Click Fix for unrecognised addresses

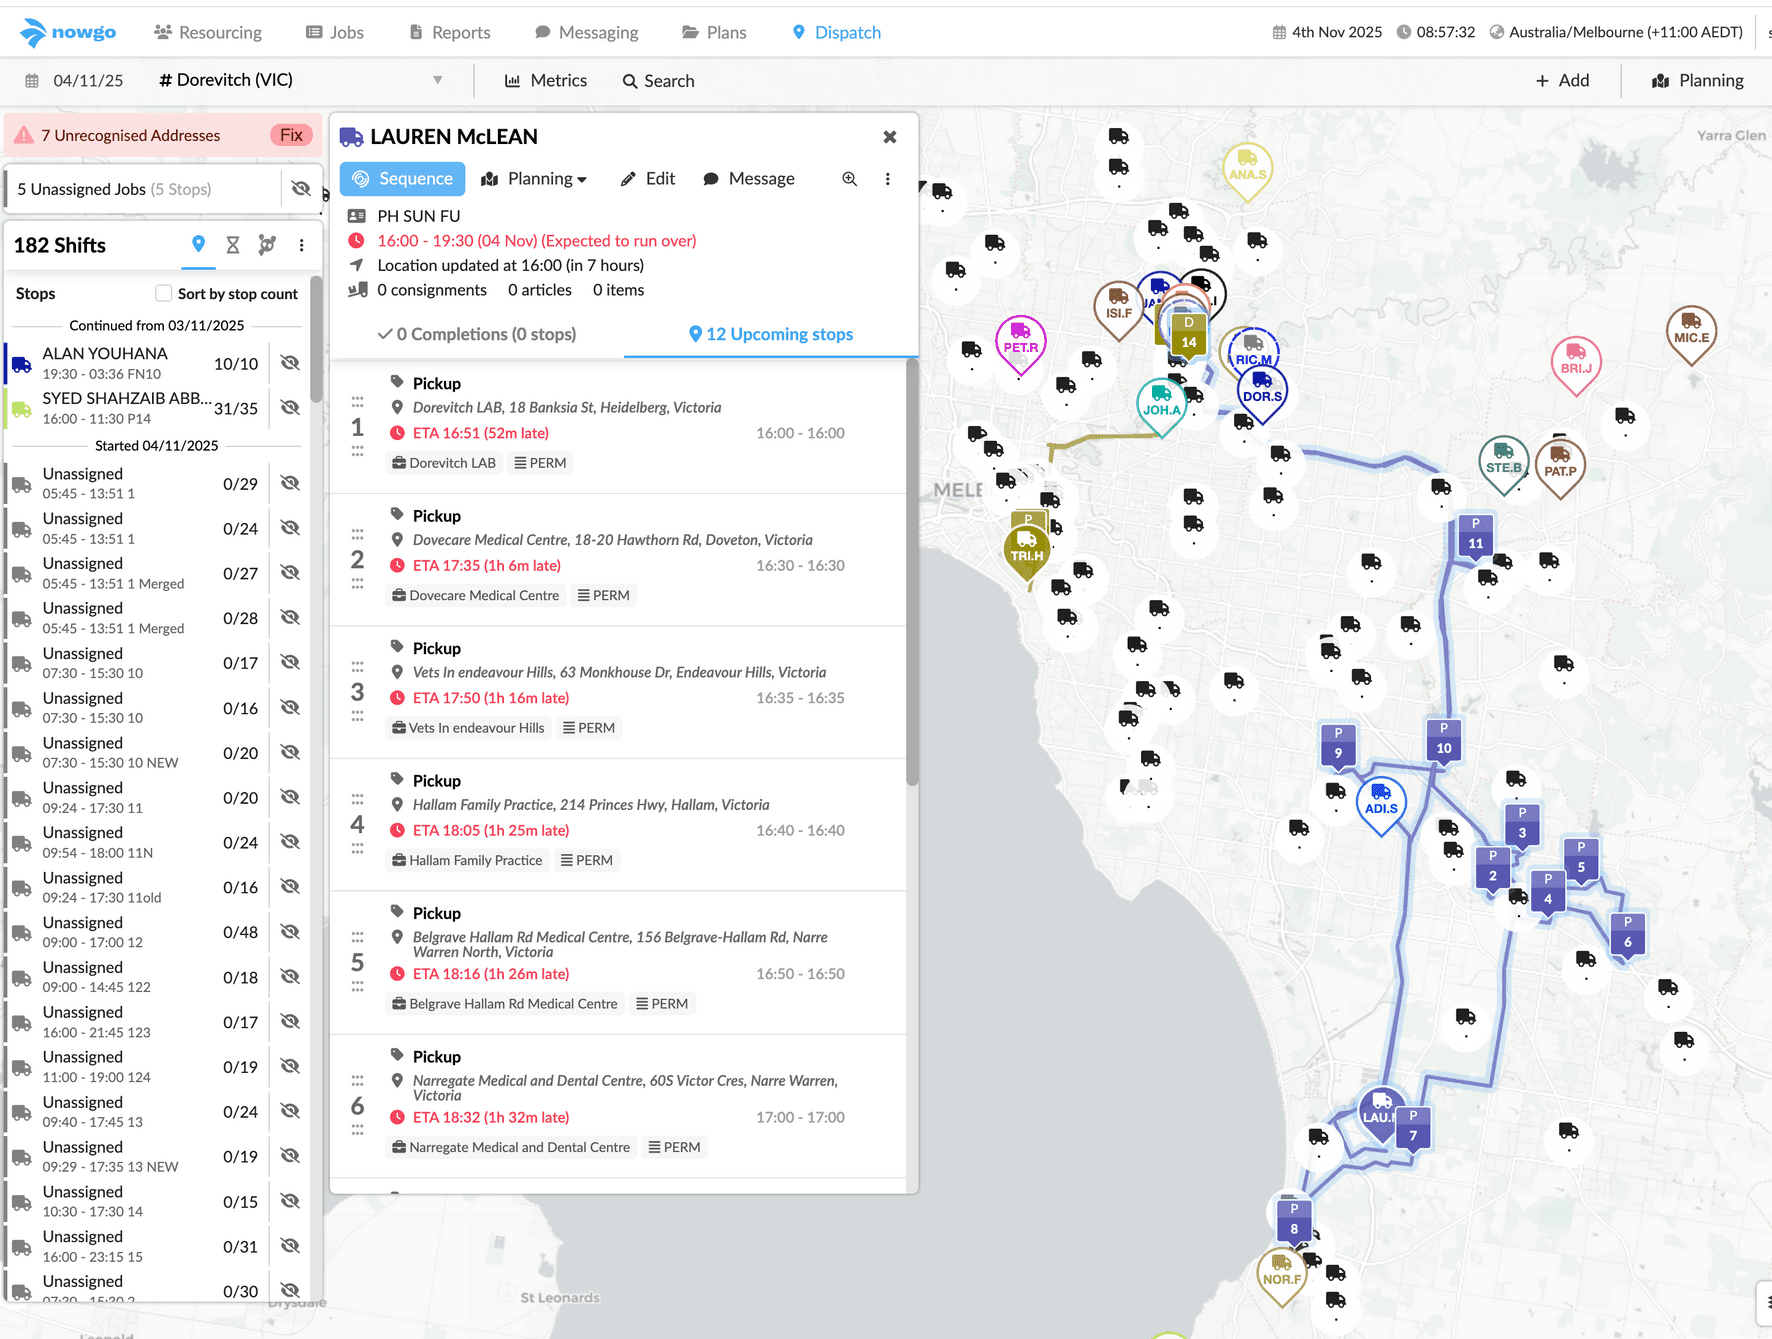click(x=291, y=135)
